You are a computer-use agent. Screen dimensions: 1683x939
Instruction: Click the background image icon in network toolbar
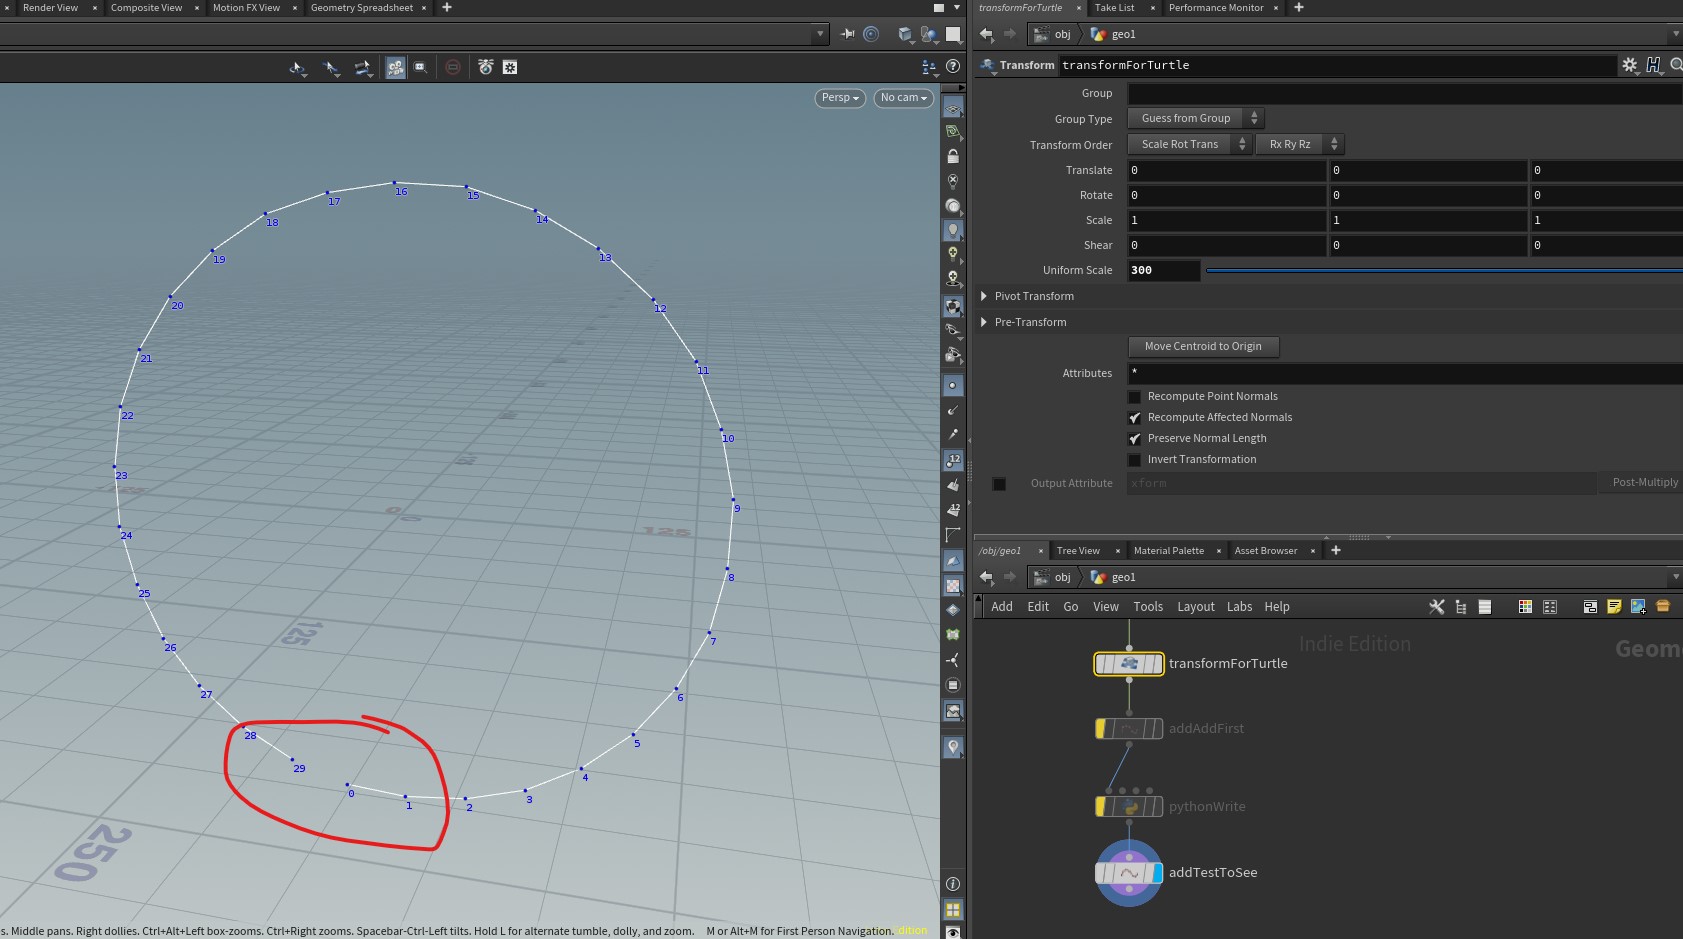pos(1638,607)
